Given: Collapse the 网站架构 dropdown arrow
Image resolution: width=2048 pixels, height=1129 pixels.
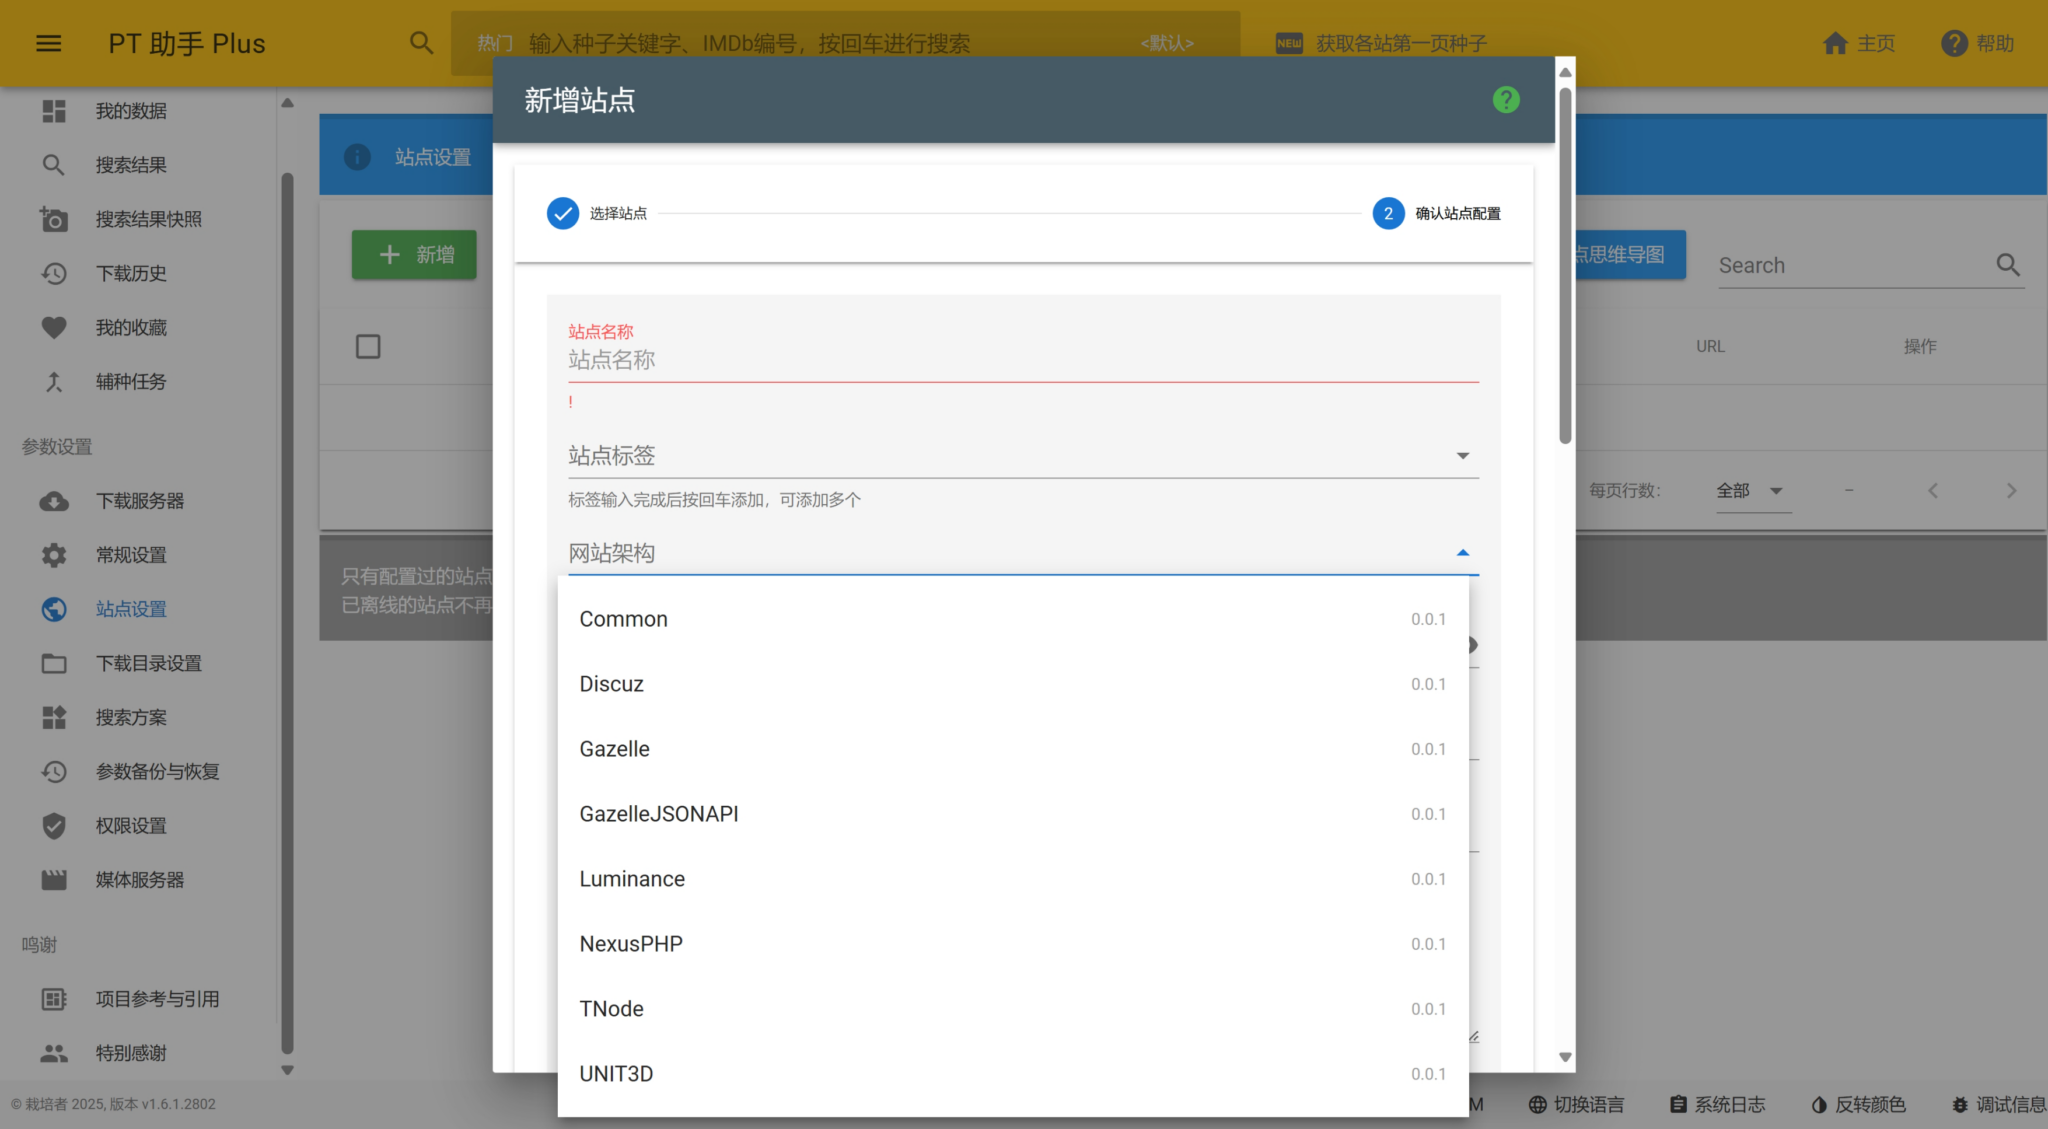Looking at the screenshot, I should click(x=1462, y=553).
